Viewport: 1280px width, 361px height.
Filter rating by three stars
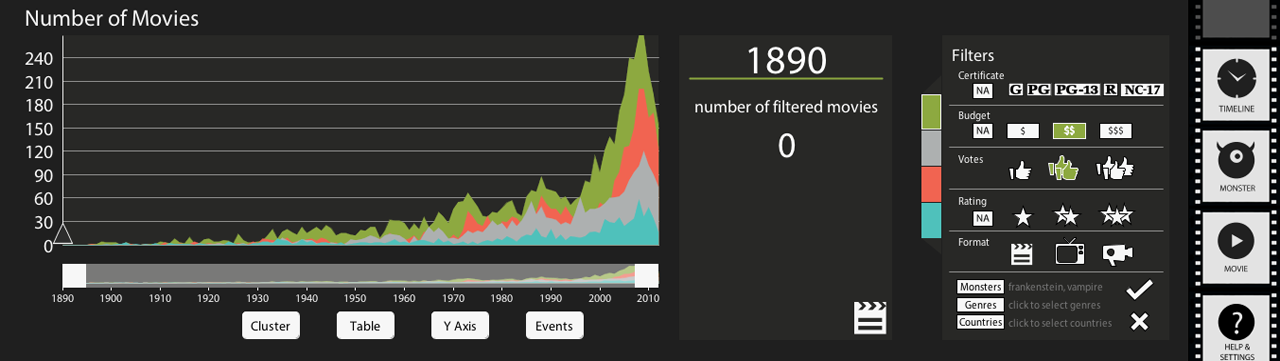1116,215
